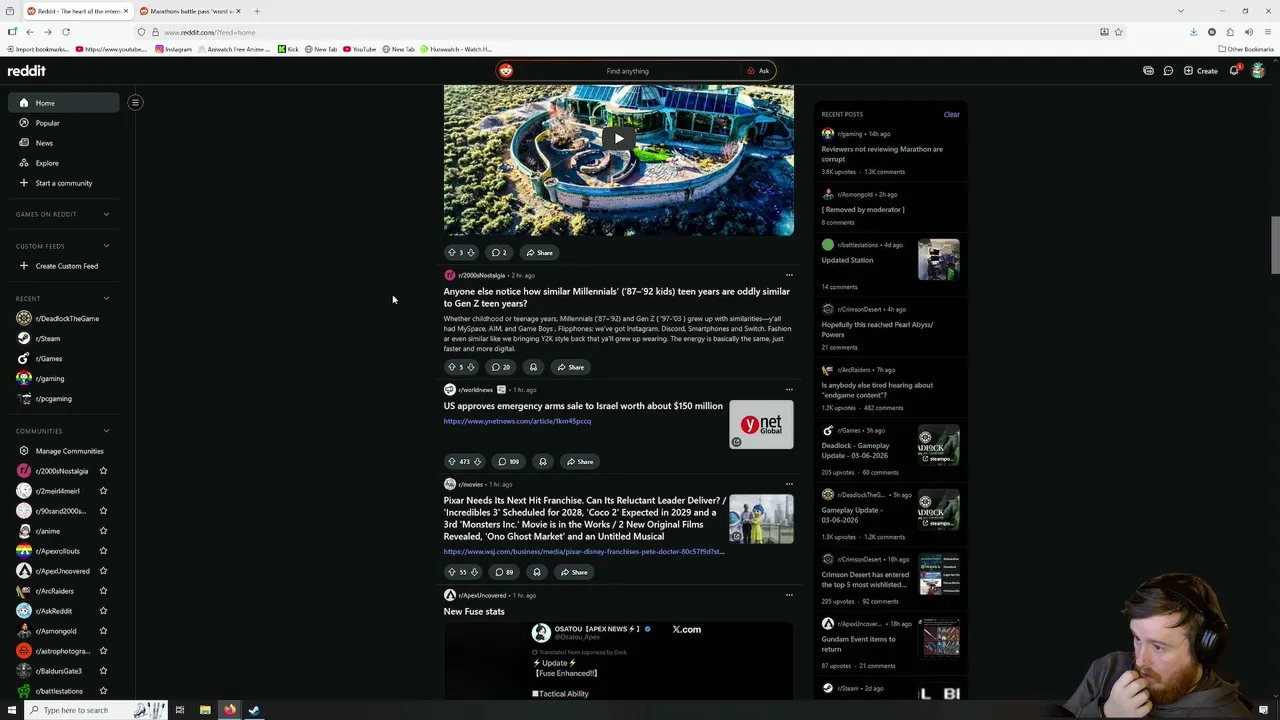The height and width of the screenshot is (720, 1280).
Task: Click the Ask button in search bar
Action: click(x=758, y=71)
